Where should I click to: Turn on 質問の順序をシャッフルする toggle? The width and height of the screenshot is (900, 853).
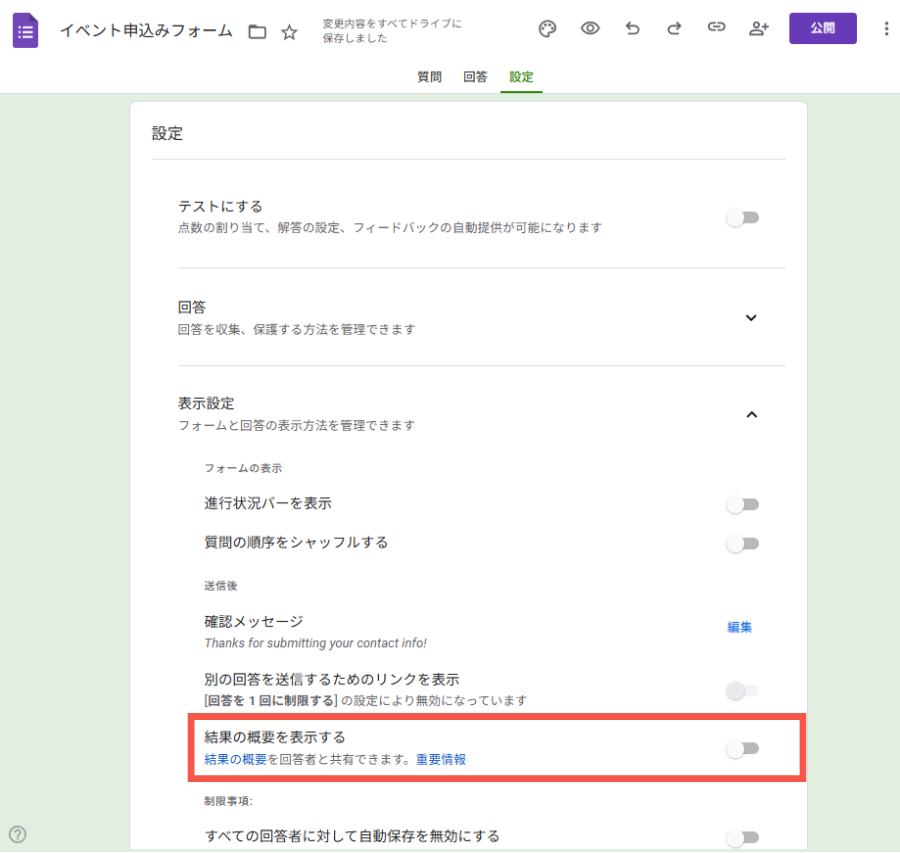click(742, 544)
